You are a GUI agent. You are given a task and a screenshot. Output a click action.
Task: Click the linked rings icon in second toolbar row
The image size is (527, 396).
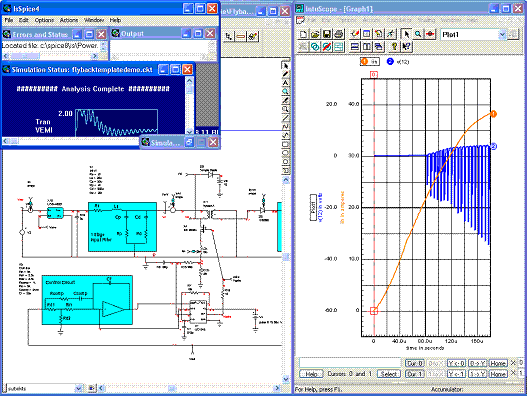pyautogui.click(x=315, y=46)
